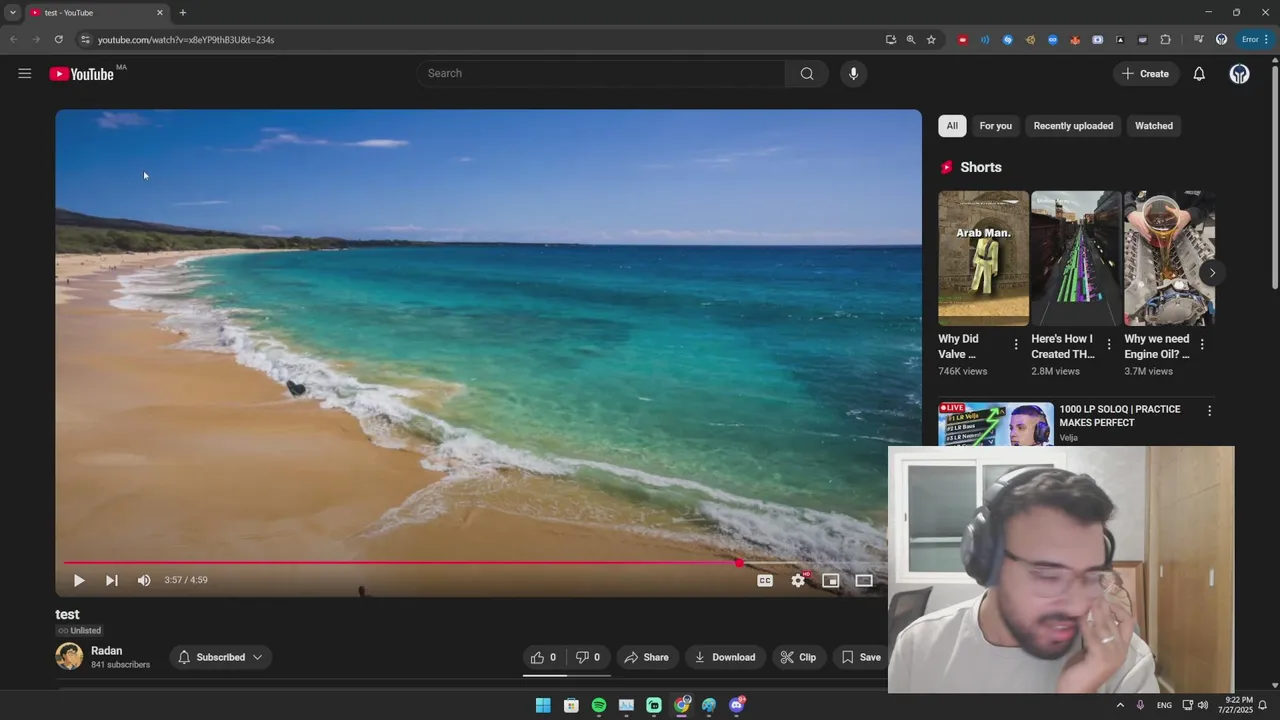Open the 1000 LP SOLOQ live video title
1280x720 pixels.
(1120, 416)
